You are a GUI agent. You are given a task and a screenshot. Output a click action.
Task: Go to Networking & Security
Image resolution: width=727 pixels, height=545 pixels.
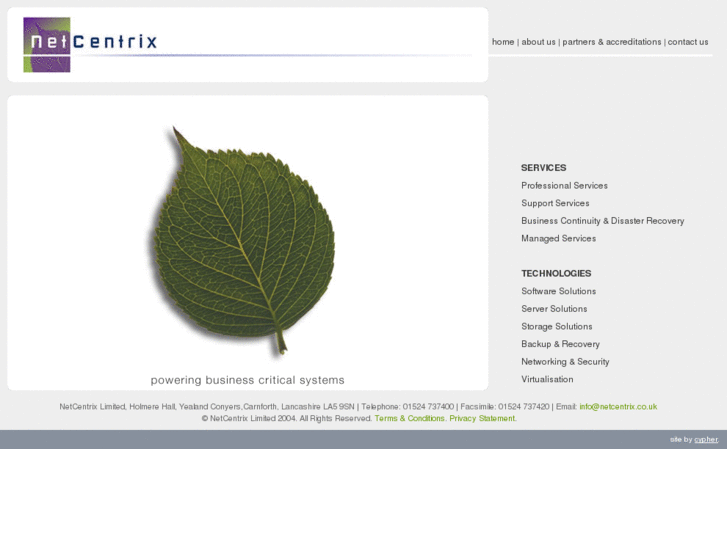click(x=565, y=362)
